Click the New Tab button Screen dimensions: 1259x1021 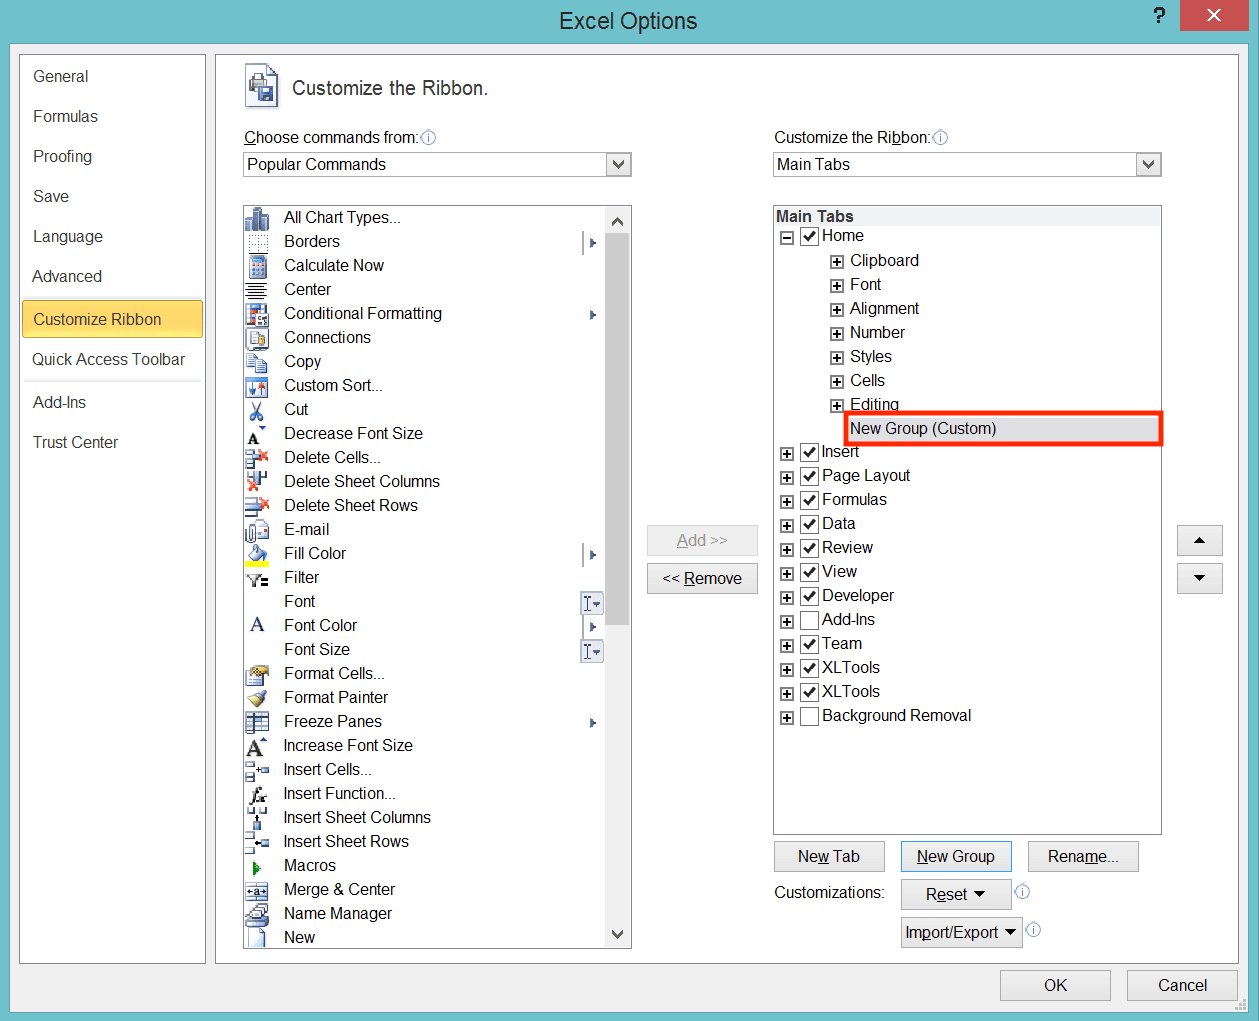[x=829, y=856]
